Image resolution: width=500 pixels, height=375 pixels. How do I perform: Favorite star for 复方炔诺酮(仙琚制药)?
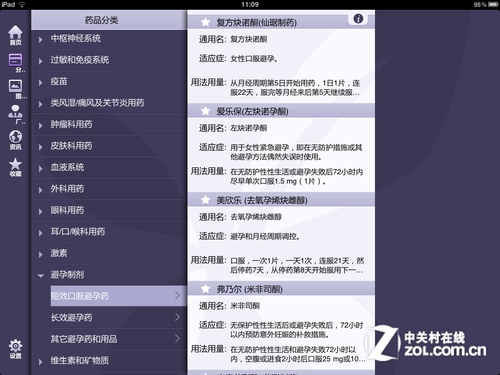(206, 22)
